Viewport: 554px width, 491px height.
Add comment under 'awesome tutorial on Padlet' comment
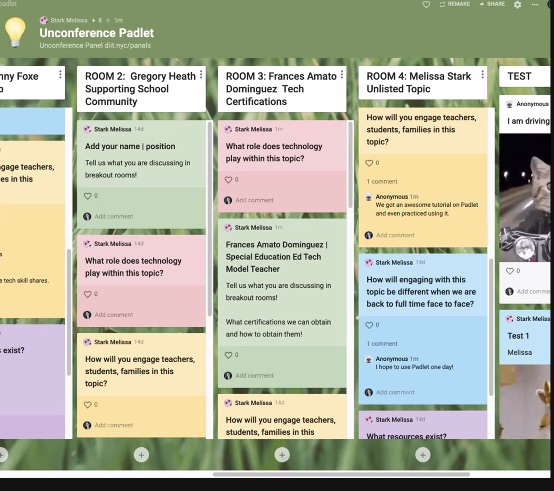(x=395, y=235)
